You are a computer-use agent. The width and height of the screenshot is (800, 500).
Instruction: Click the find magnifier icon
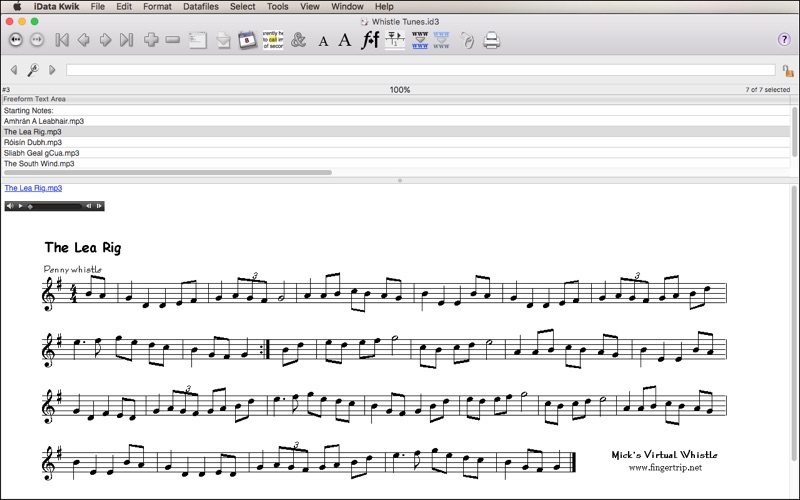(x=33, y=69)
